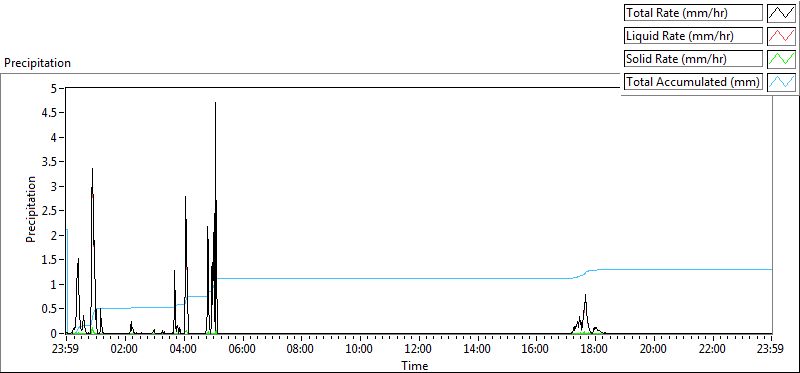Viewport: 800px width, 373px height.
Task: Open the Total Rate plot style swatch
Action: 782,13
